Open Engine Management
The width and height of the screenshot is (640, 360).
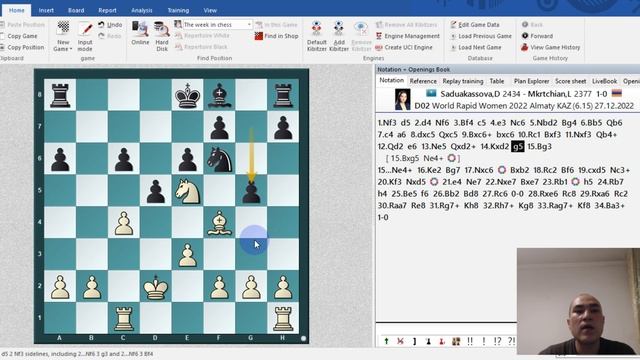pos(407,36)
